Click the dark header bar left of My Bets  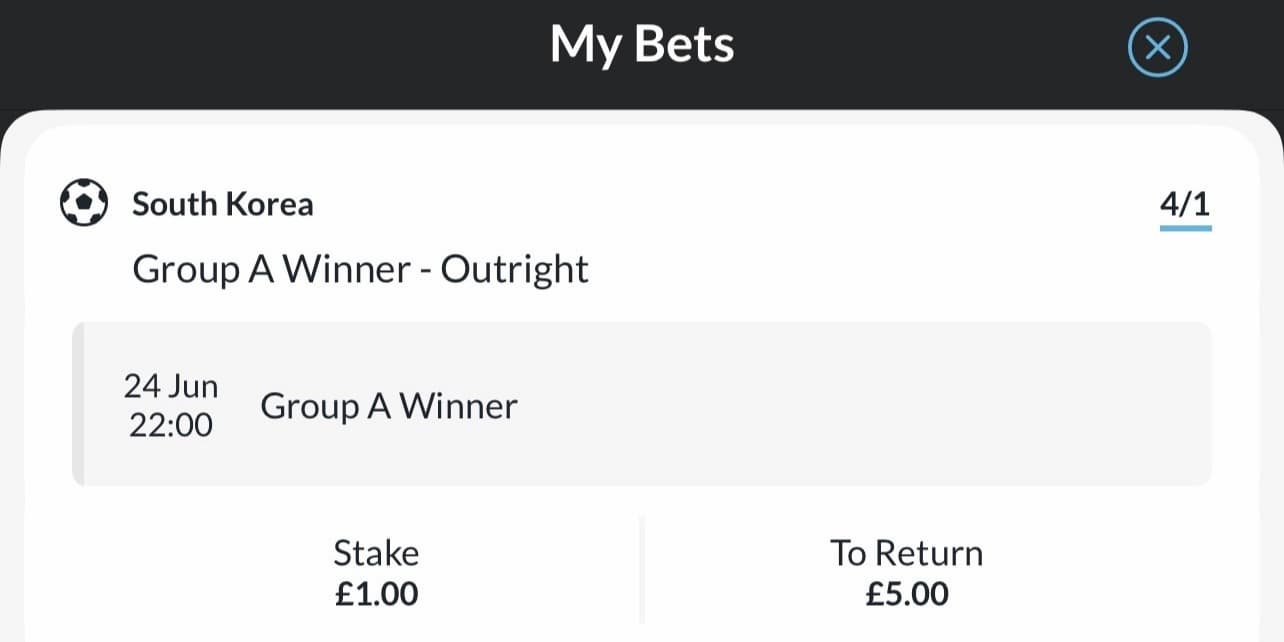point(250,48)
